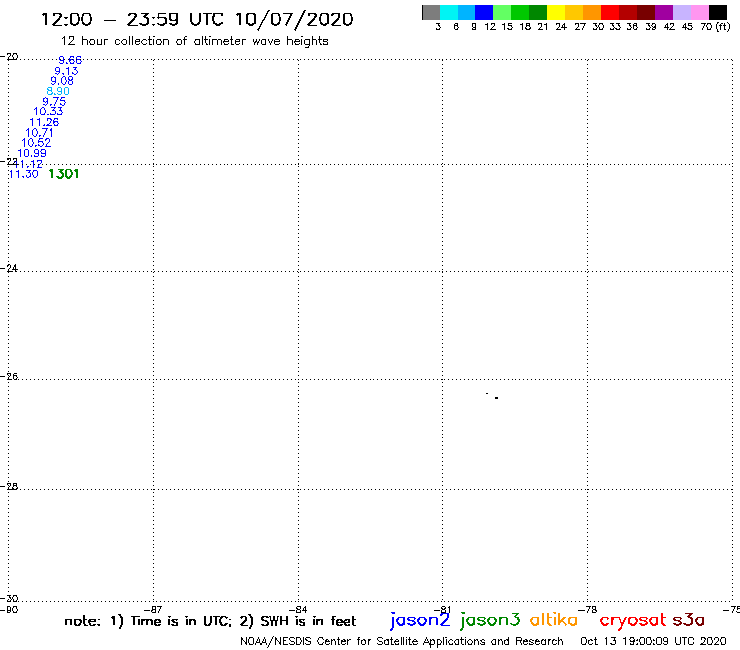Click the wave height value 10.71
740x650 pixels.
[x=40, y=133]
